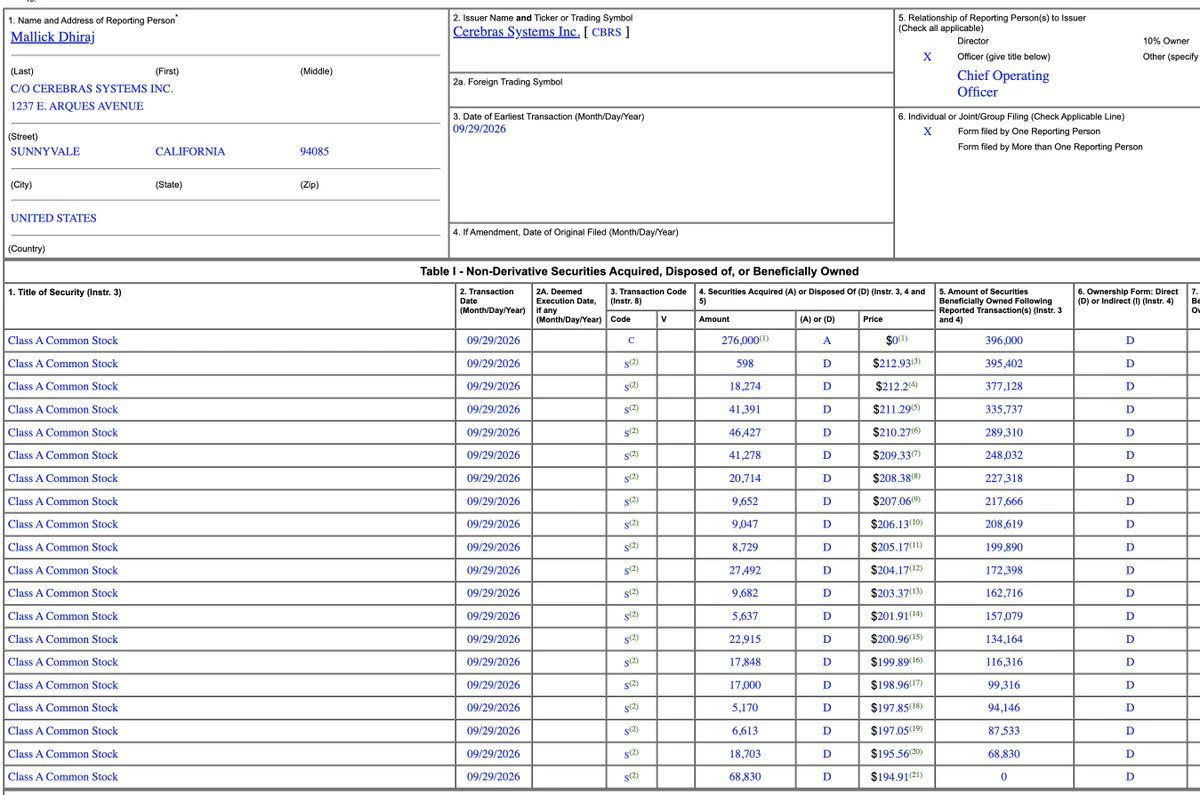This screenshot has height=795, width=1200.
Task: Click the owned balance '87,533'
Action: [1003, 731]
